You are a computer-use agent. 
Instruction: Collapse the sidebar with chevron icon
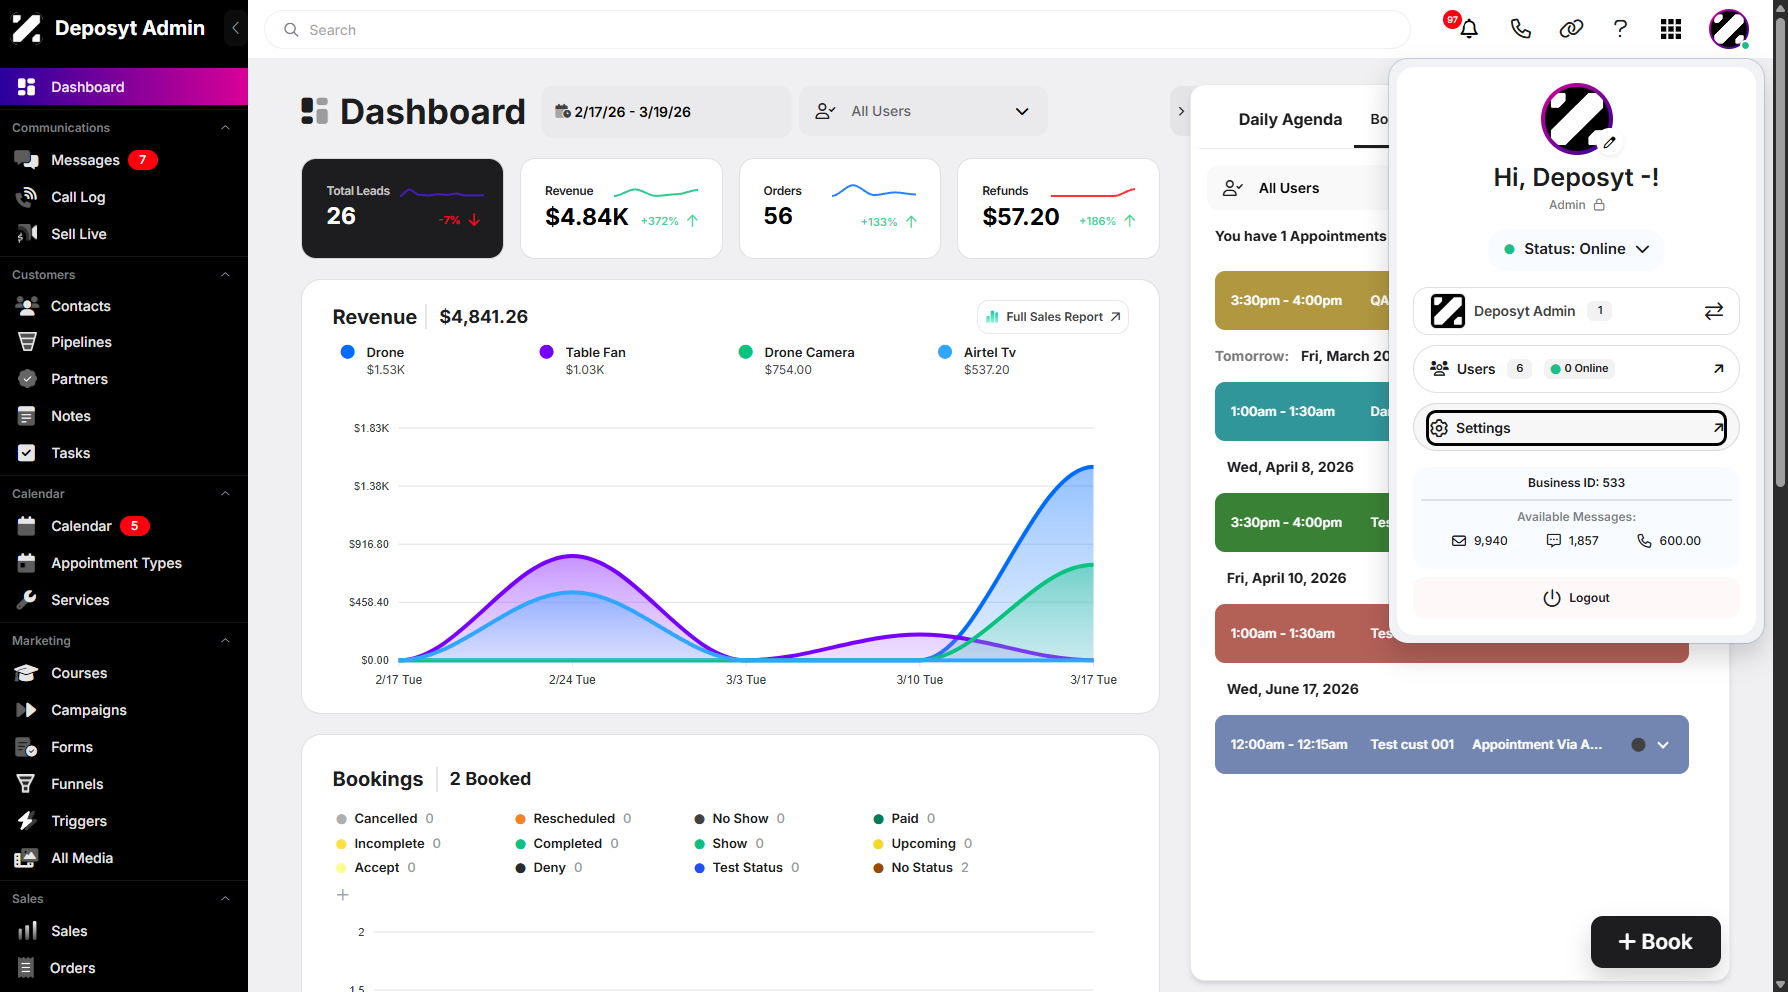point(235,28)
